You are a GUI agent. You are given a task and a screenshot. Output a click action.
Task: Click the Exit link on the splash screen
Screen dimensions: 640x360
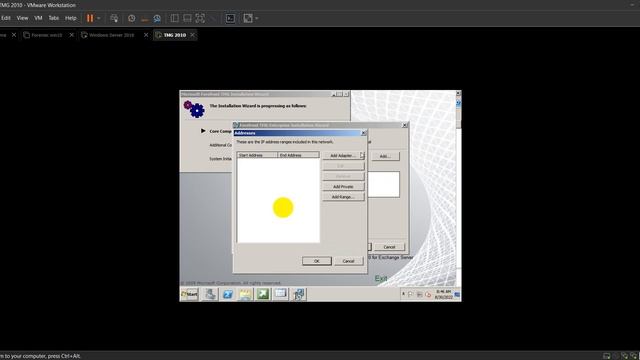pyautogui.click(x=381, y=278)
